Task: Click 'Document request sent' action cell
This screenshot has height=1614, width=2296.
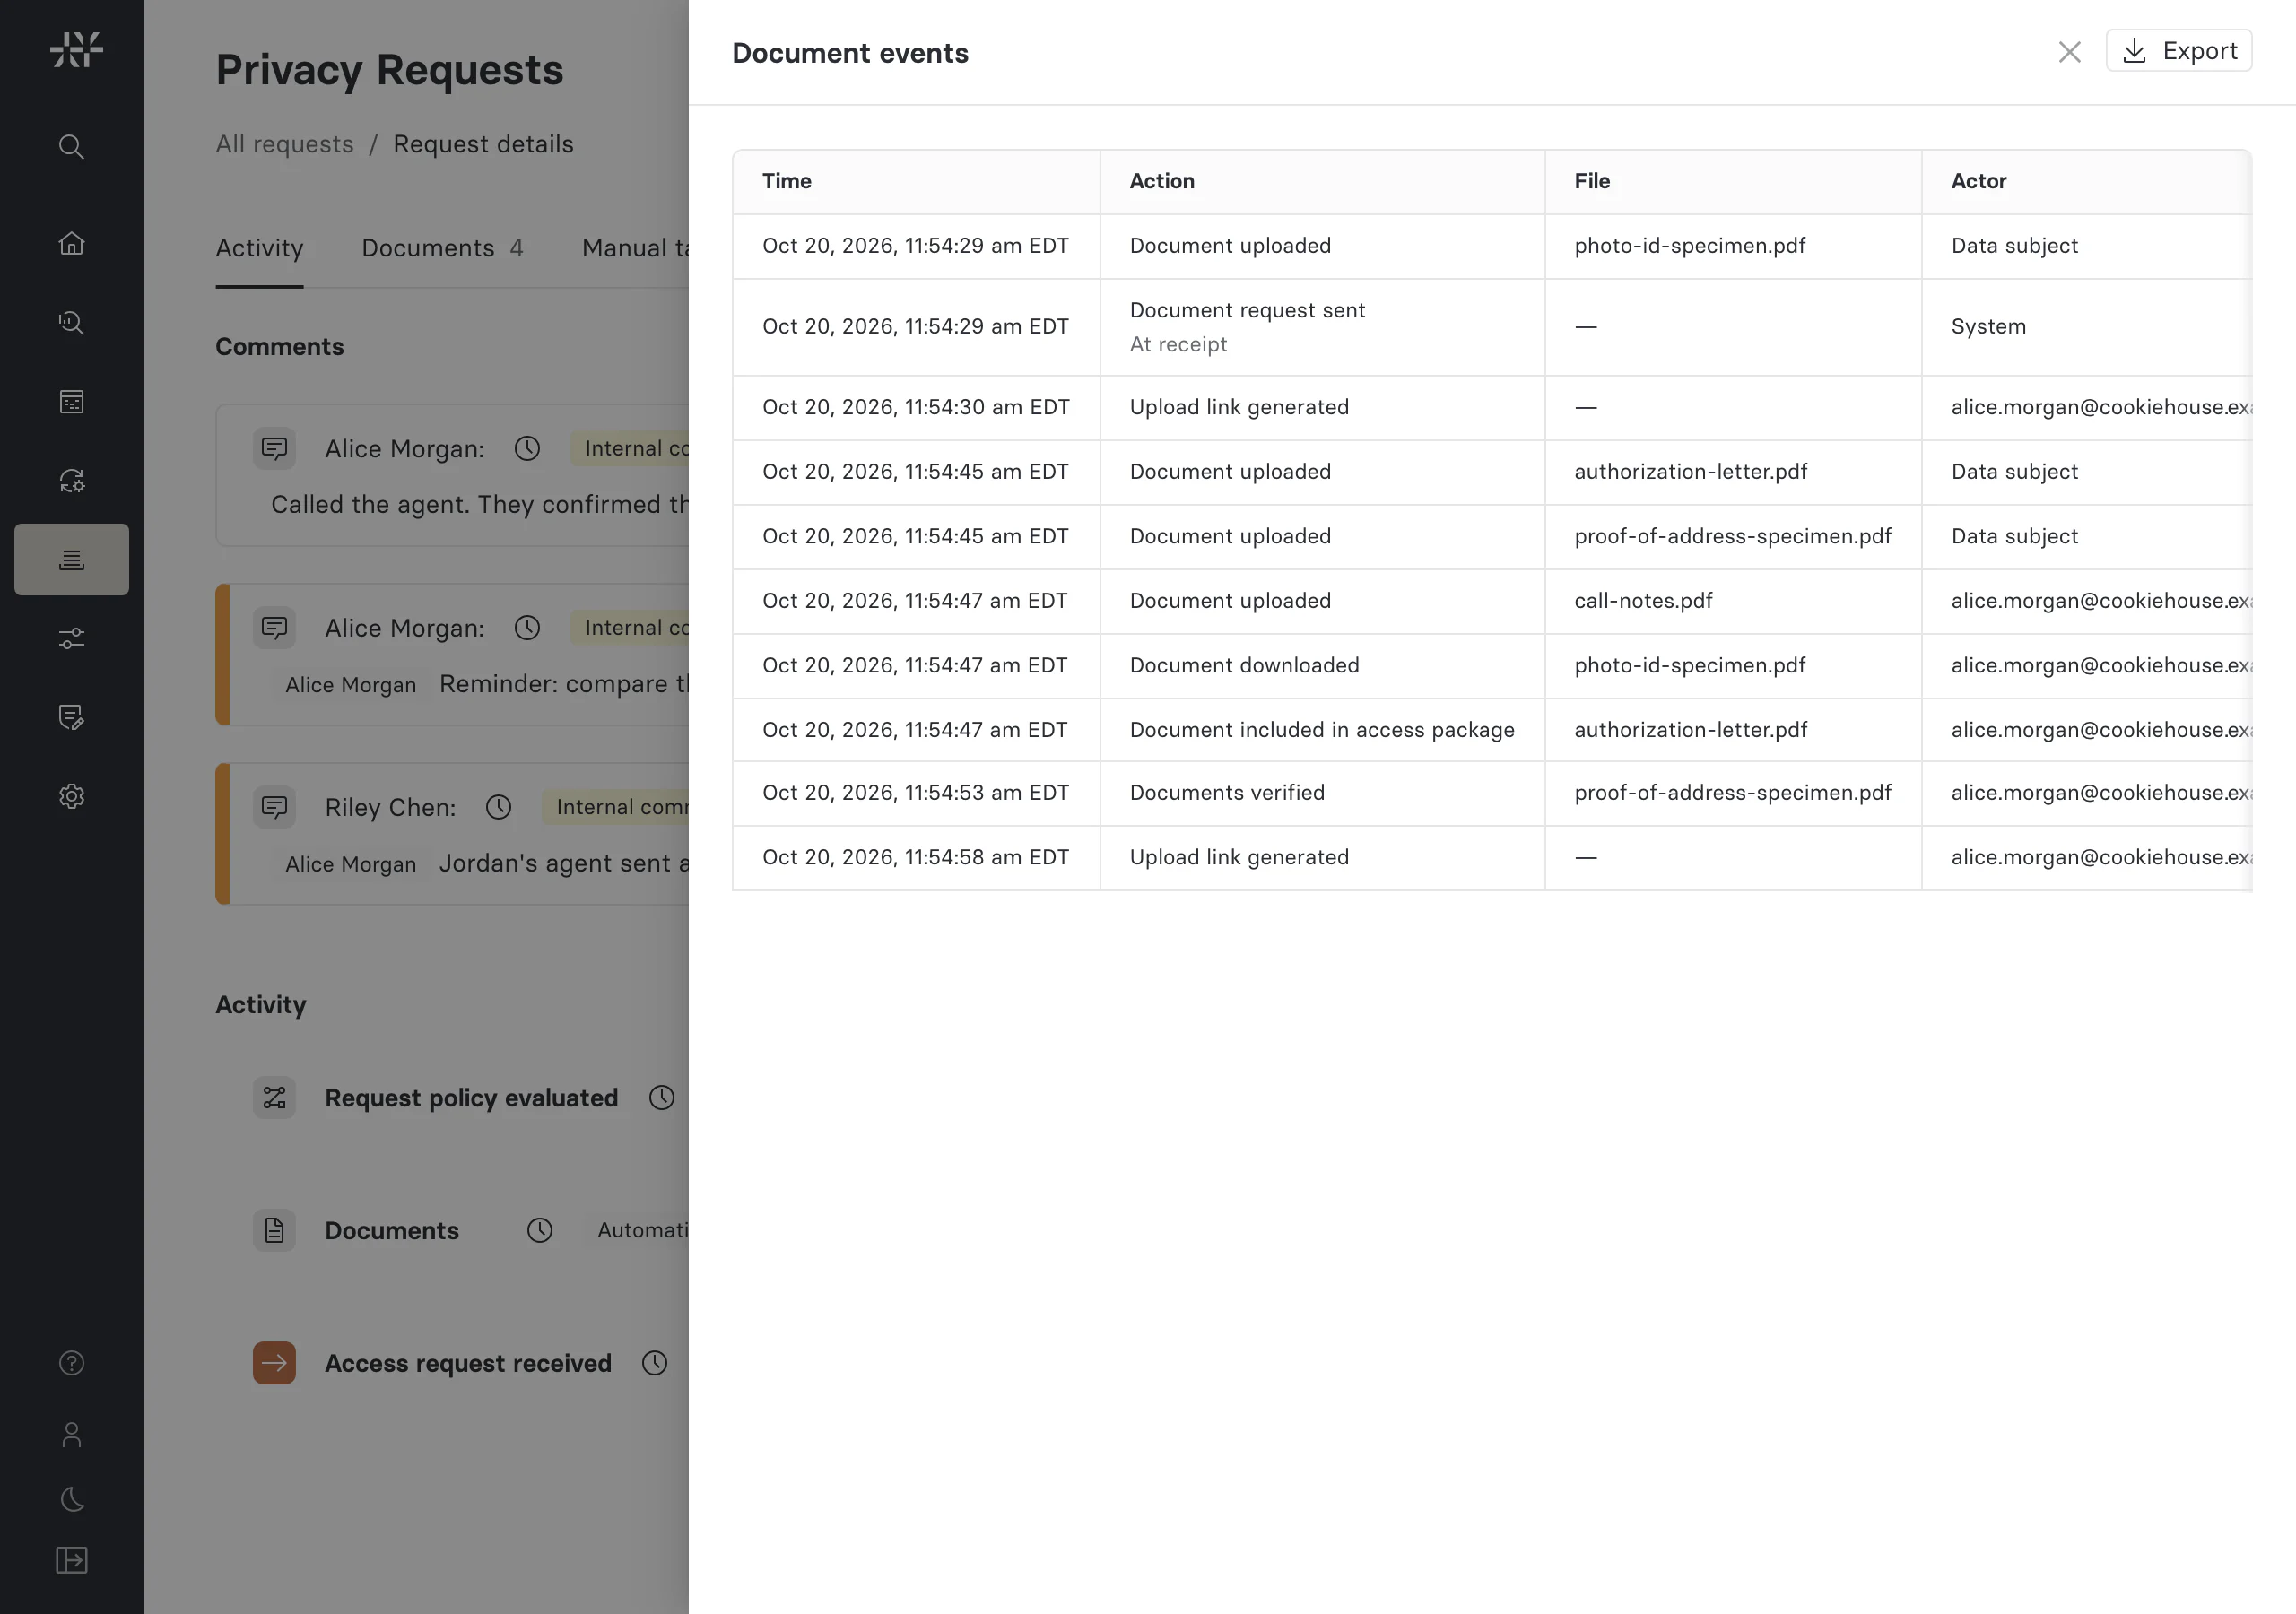Action: 1322,327
